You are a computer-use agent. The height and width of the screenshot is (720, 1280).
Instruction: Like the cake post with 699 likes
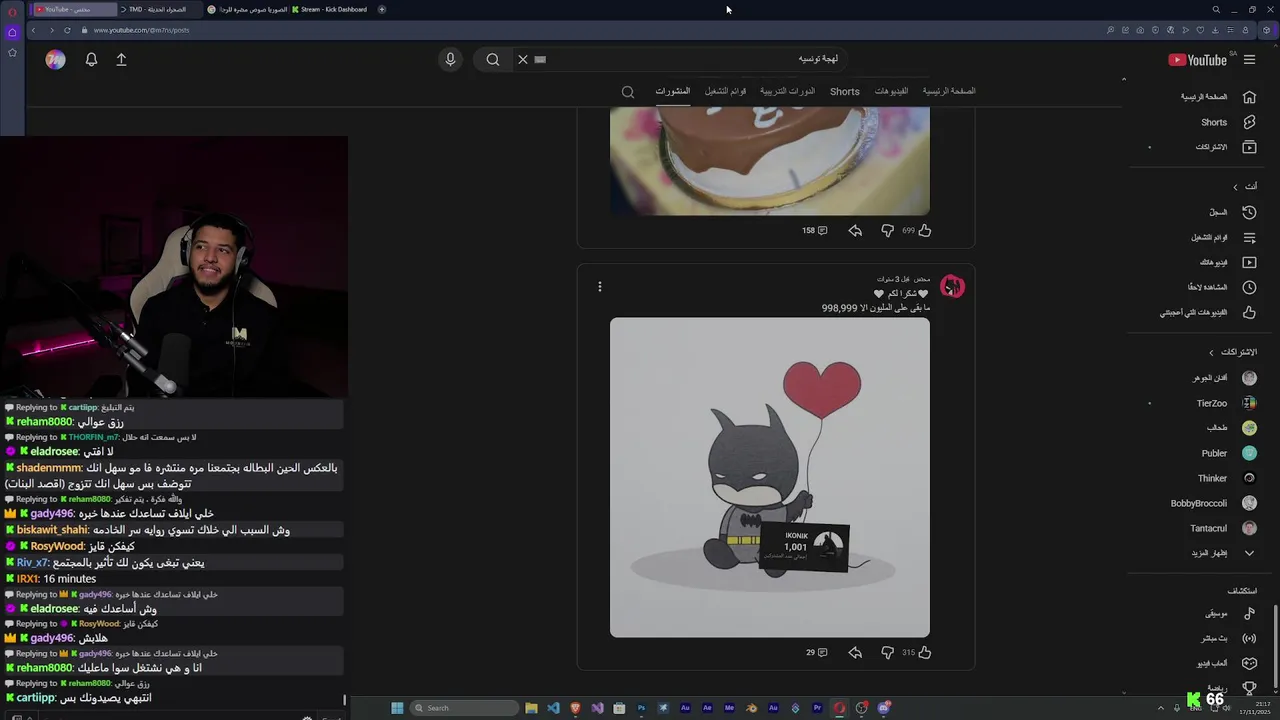(x=924, y=230)
